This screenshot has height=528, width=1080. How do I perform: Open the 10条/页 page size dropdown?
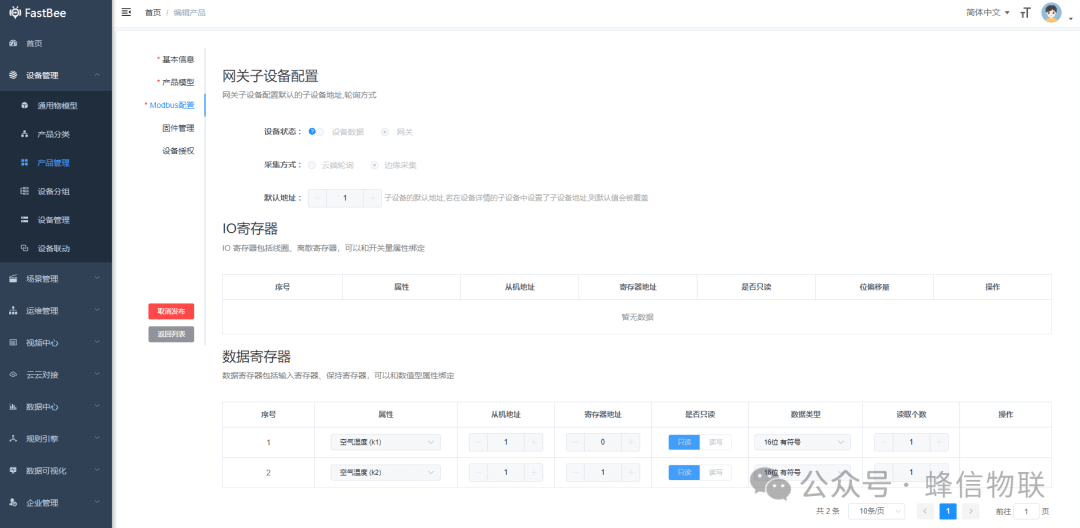pos(877,511)
